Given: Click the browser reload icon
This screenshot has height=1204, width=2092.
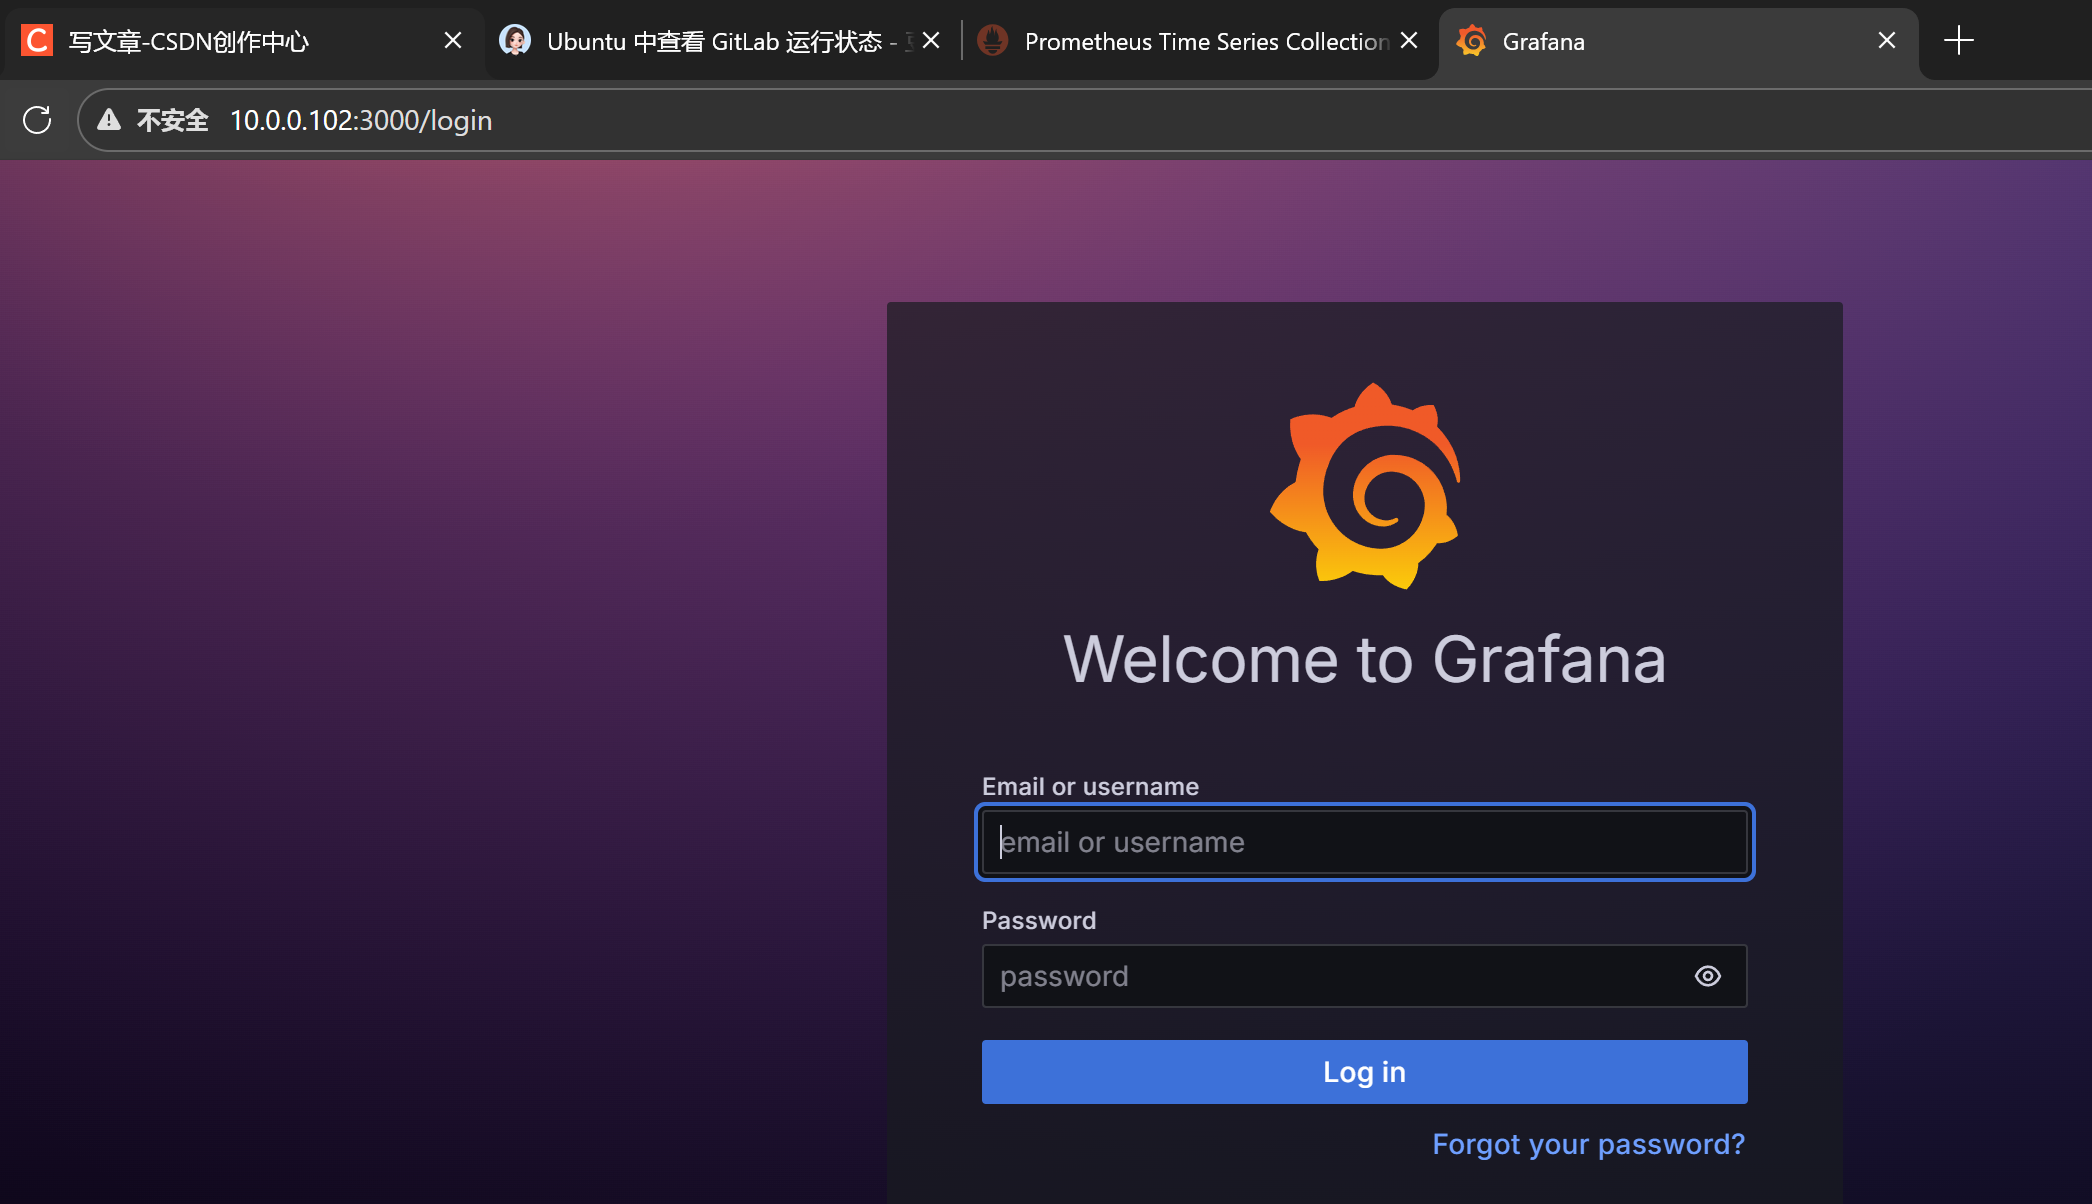Looking at the screenshot, I should tap(37, 120).
